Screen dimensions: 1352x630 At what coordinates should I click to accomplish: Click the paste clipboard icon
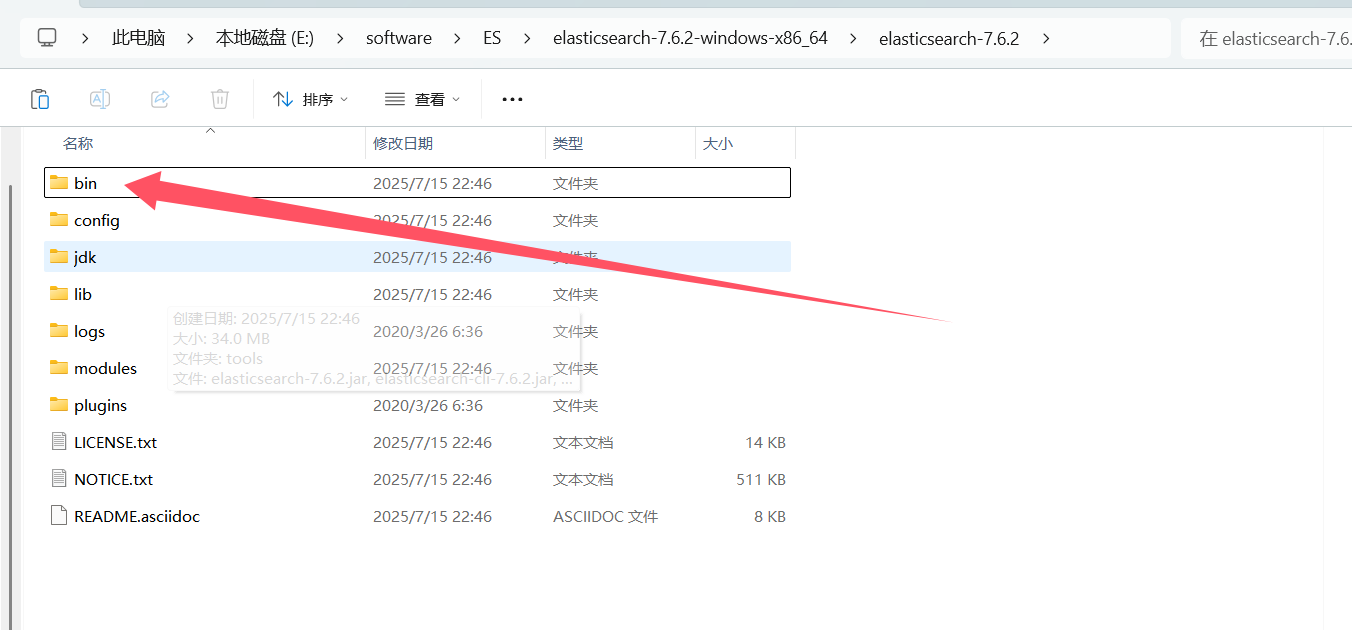[40, 99]
